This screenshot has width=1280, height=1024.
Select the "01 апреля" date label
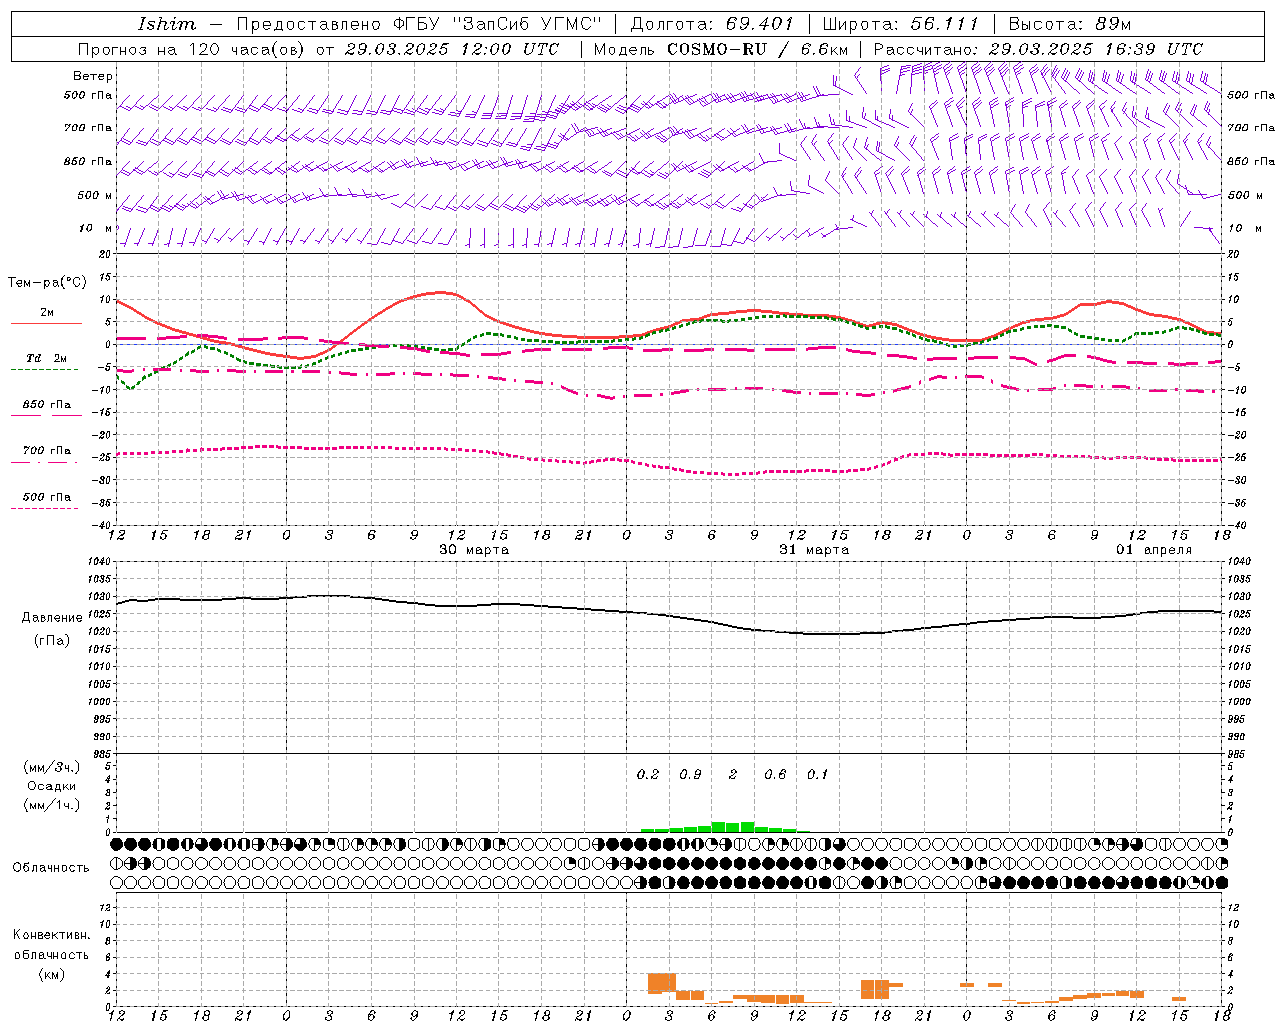point(1154,550)
